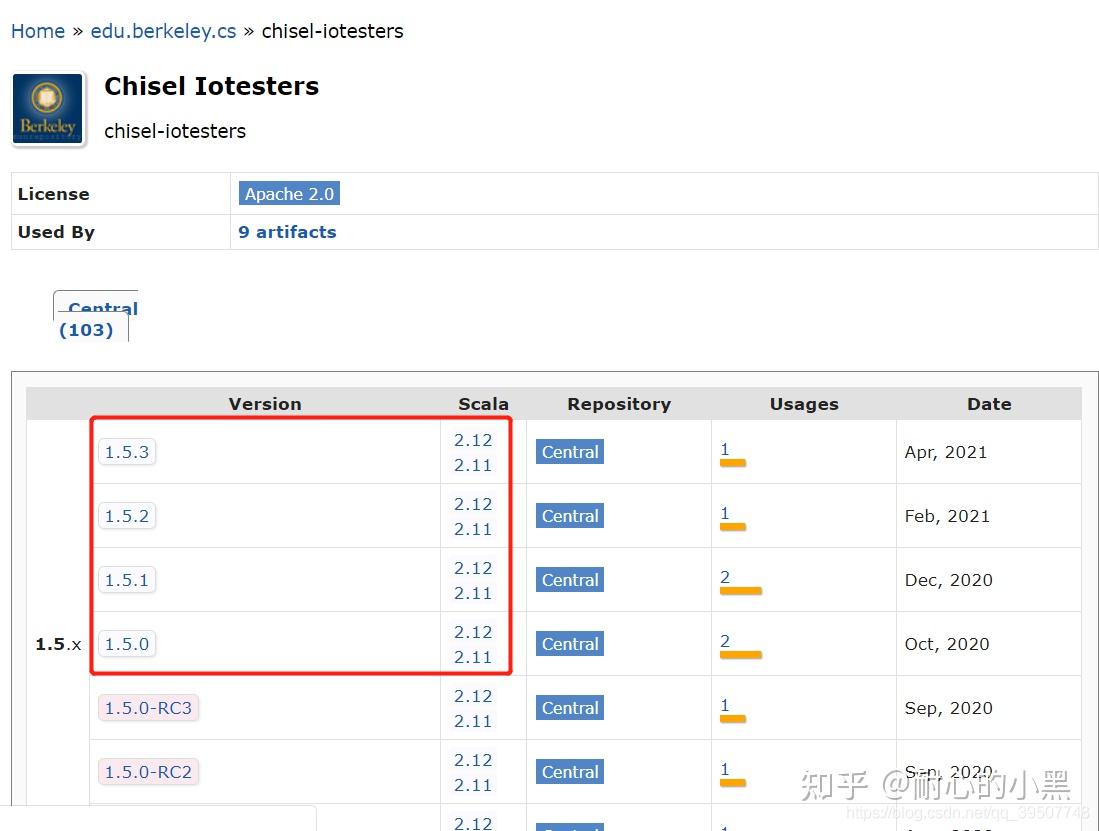Select Scala 2.11 for version 1.5.3
This screenshot has width=1099, height=831.
tap(473, 465)
